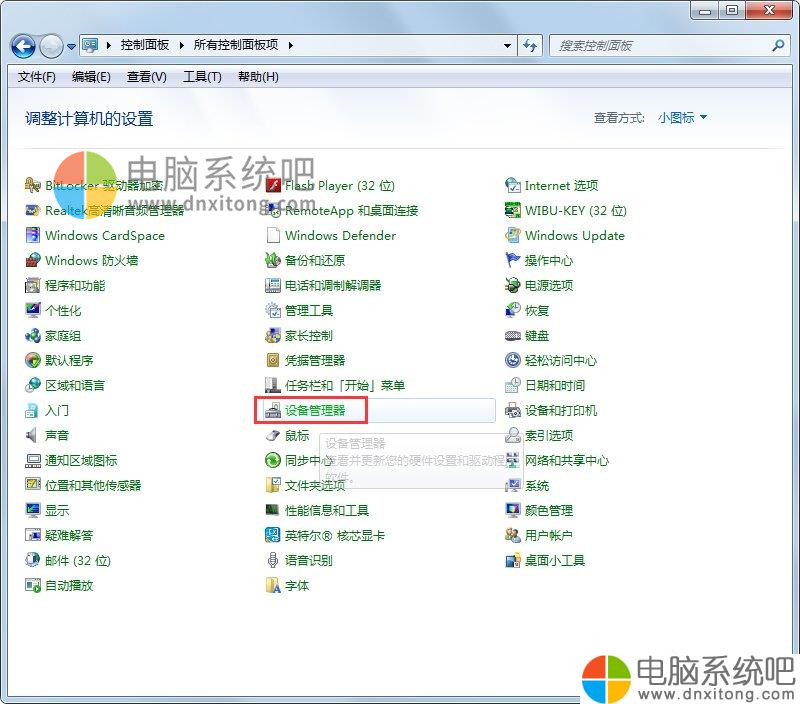
Task: Open the 帮助(H) menu
Action: pyautogui.click(x=258, y=77)
